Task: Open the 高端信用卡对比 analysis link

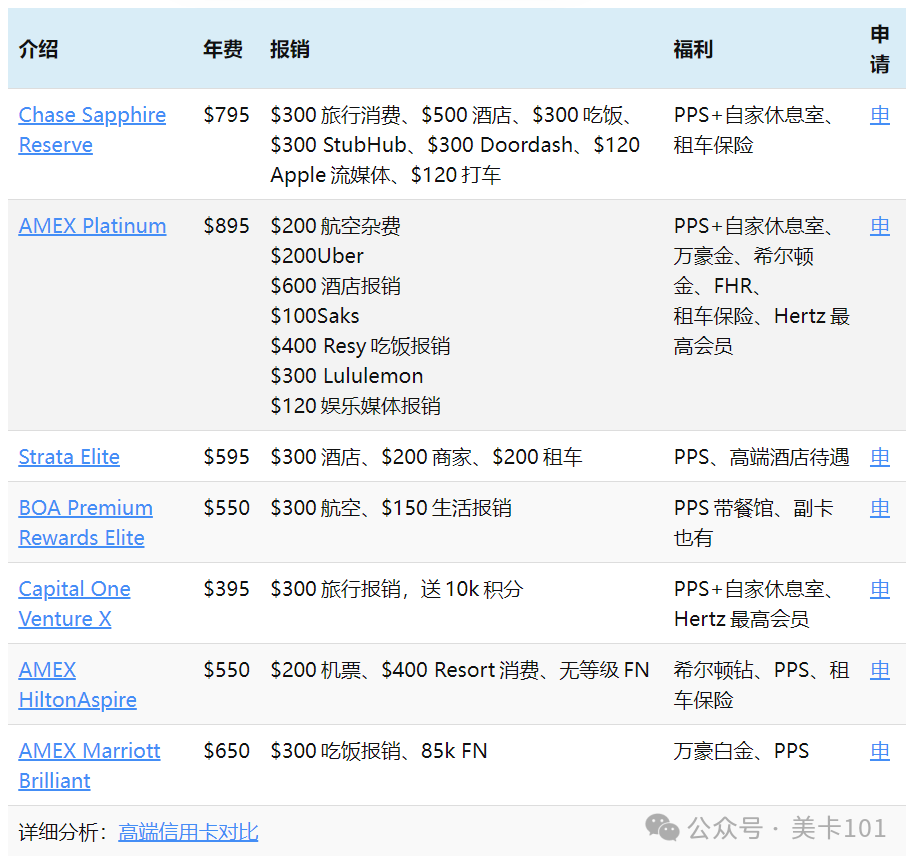Action: pyautogui.click(x=188, y=832)
